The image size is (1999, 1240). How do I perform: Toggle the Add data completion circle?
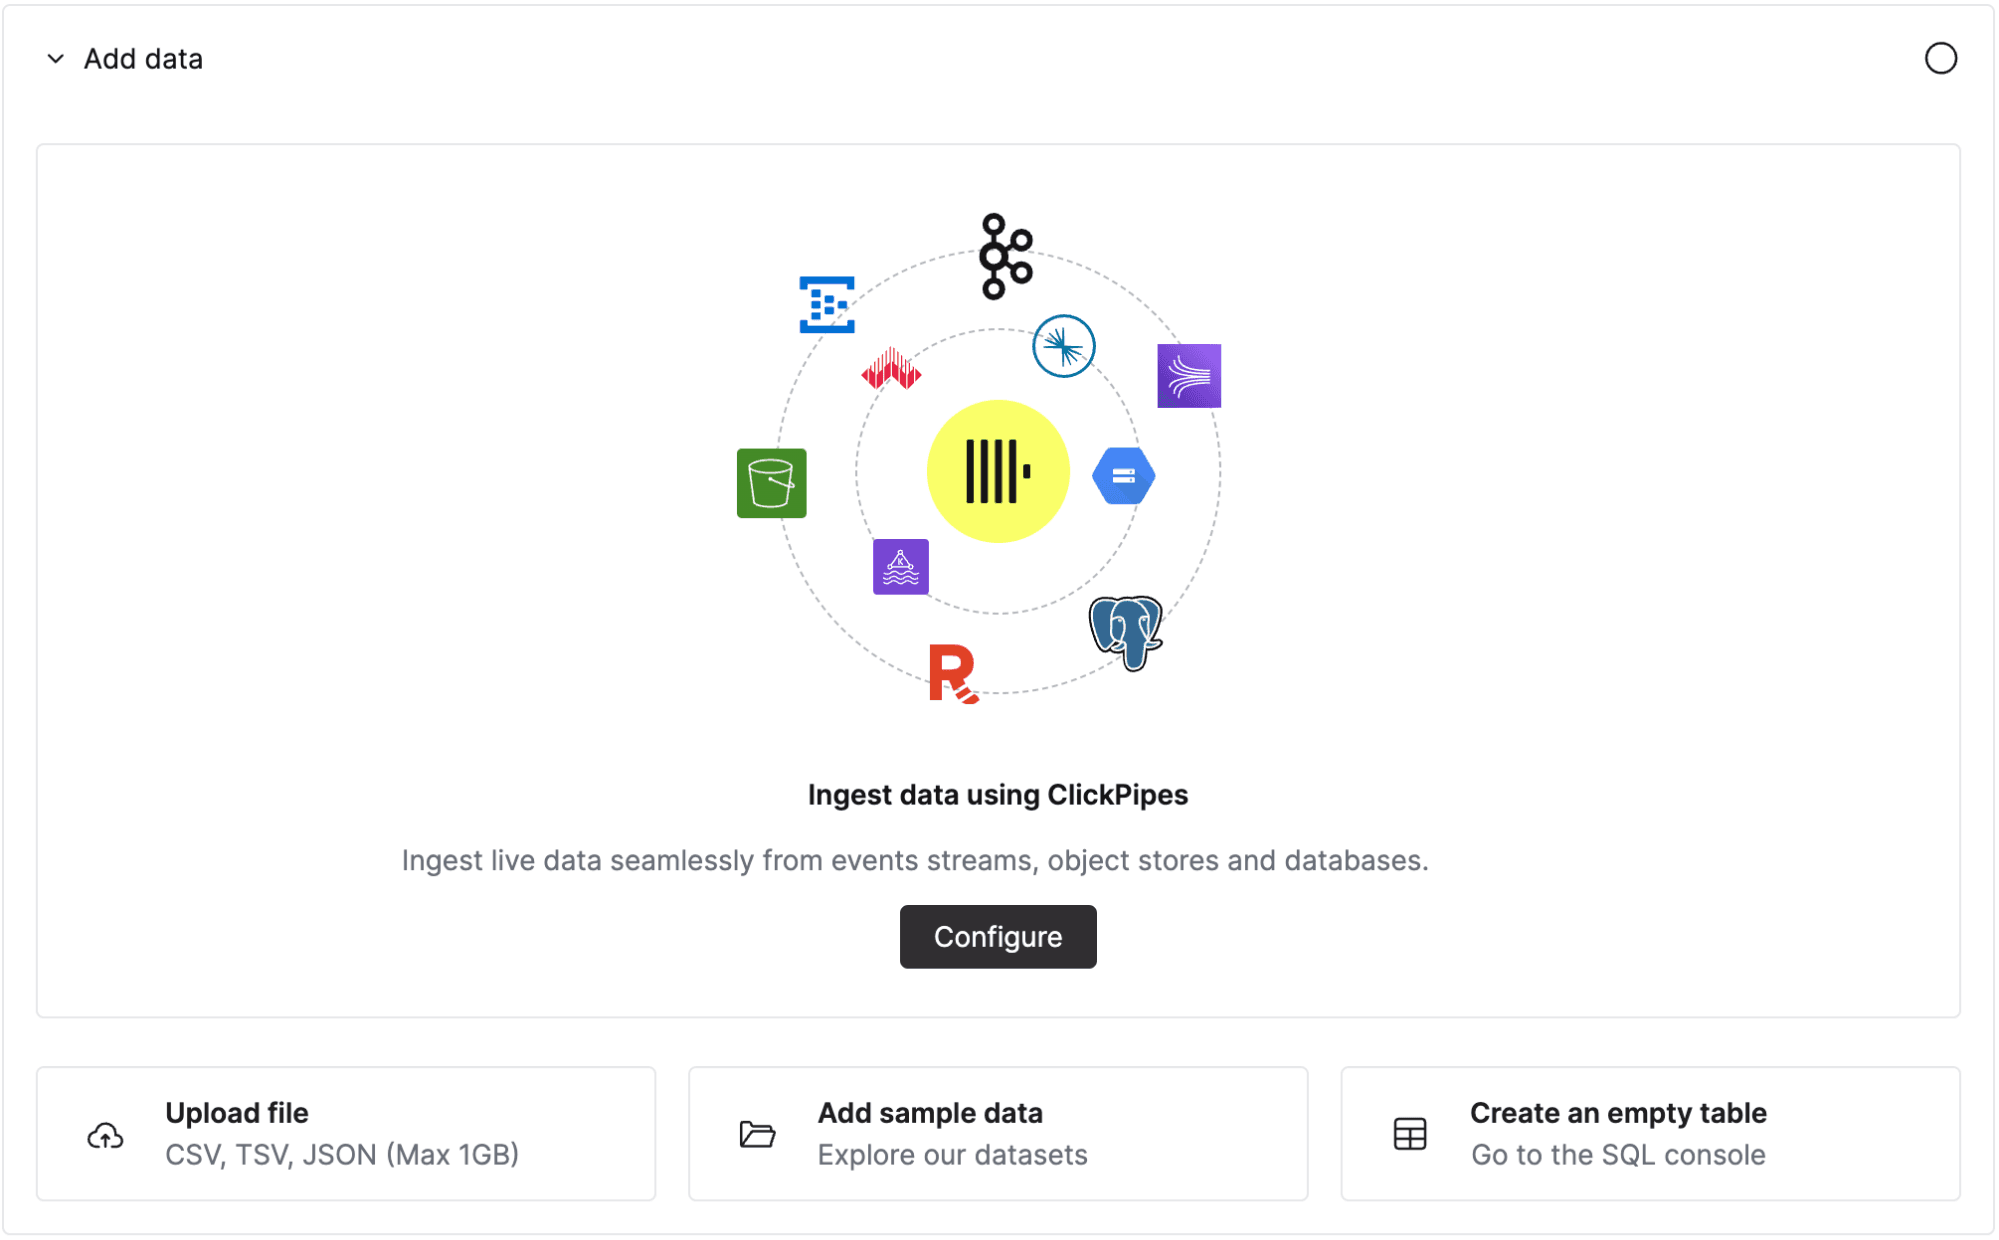coord(1940,59)
